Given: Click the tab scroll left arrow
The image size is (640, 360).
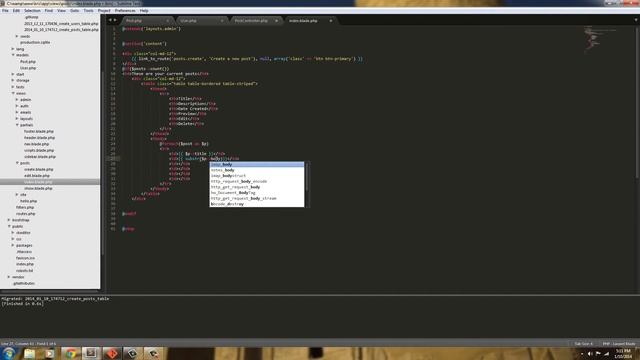Looking at the screenshot, I should click(110, 20).
